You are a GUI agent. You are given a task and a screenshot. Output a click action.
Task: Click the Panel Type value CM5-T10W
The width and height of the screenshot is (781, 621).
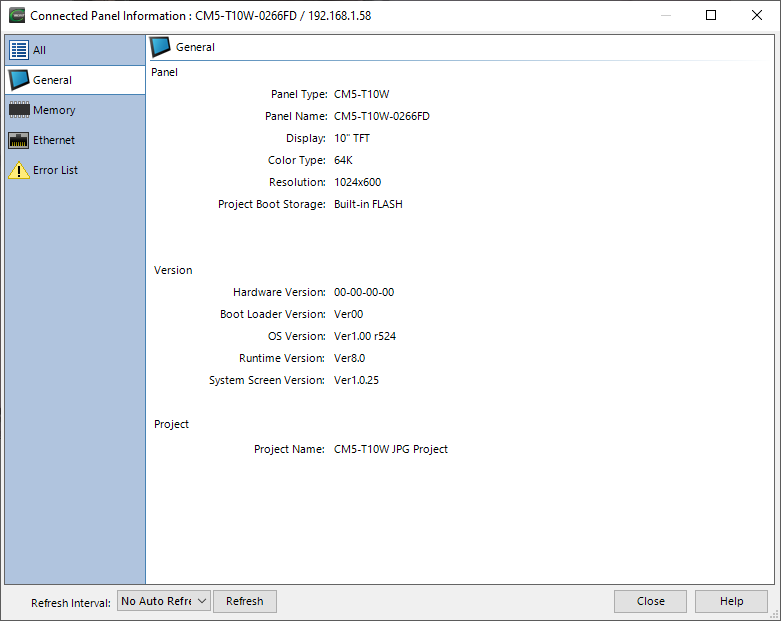pos(362,94)
